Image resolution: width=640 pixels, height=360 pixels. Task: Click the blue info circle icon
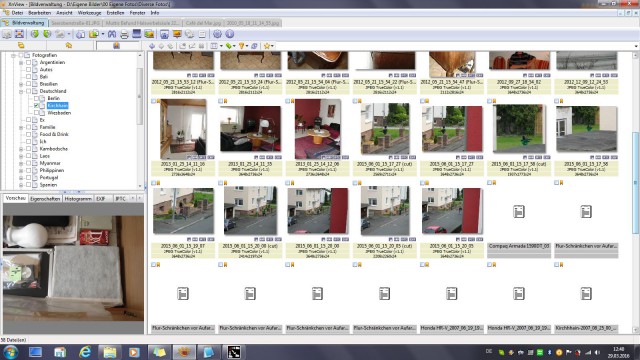pos(230,34)
